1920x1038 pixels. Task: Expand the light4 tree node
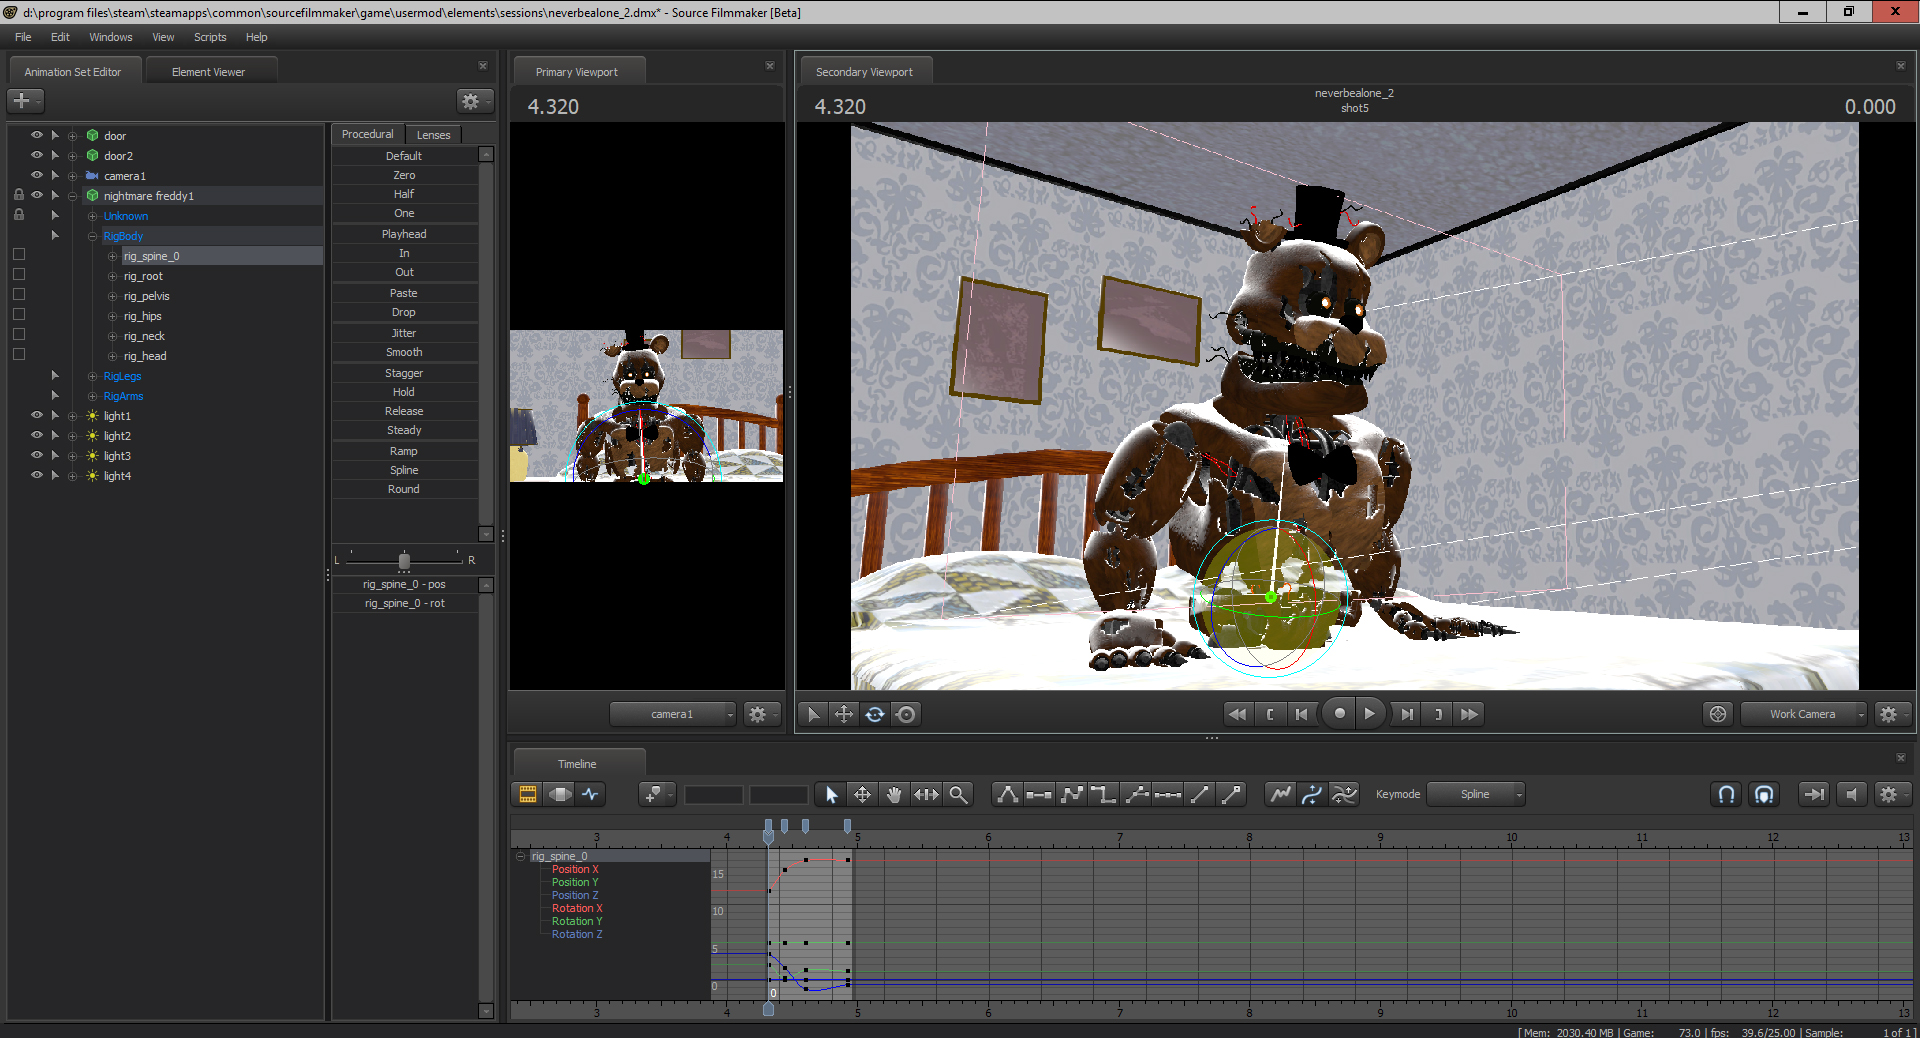coord(73,476)
